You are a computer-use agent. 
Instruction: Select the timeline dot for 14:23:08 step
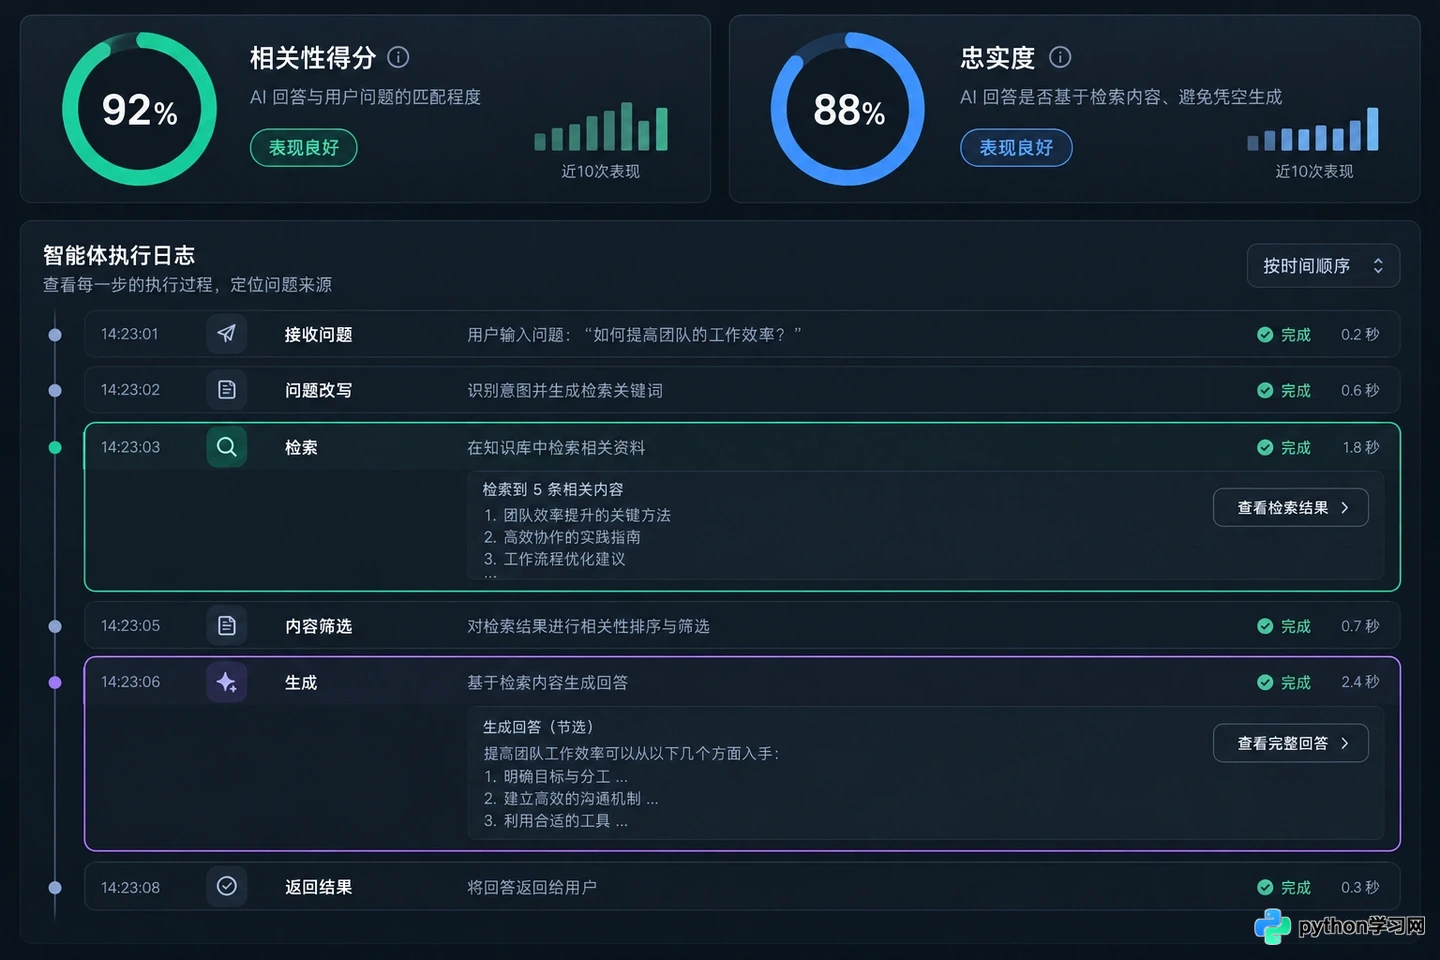point(55,887)
